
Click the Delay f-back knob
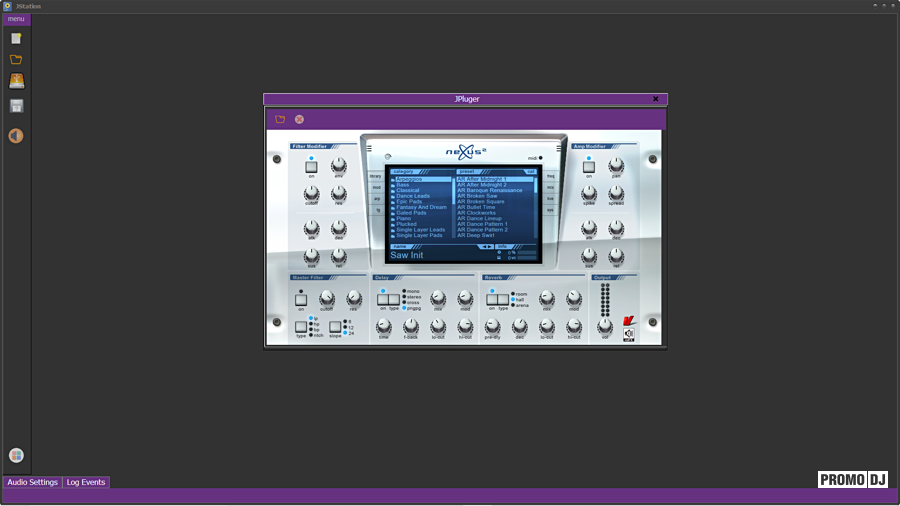[411, 326]
